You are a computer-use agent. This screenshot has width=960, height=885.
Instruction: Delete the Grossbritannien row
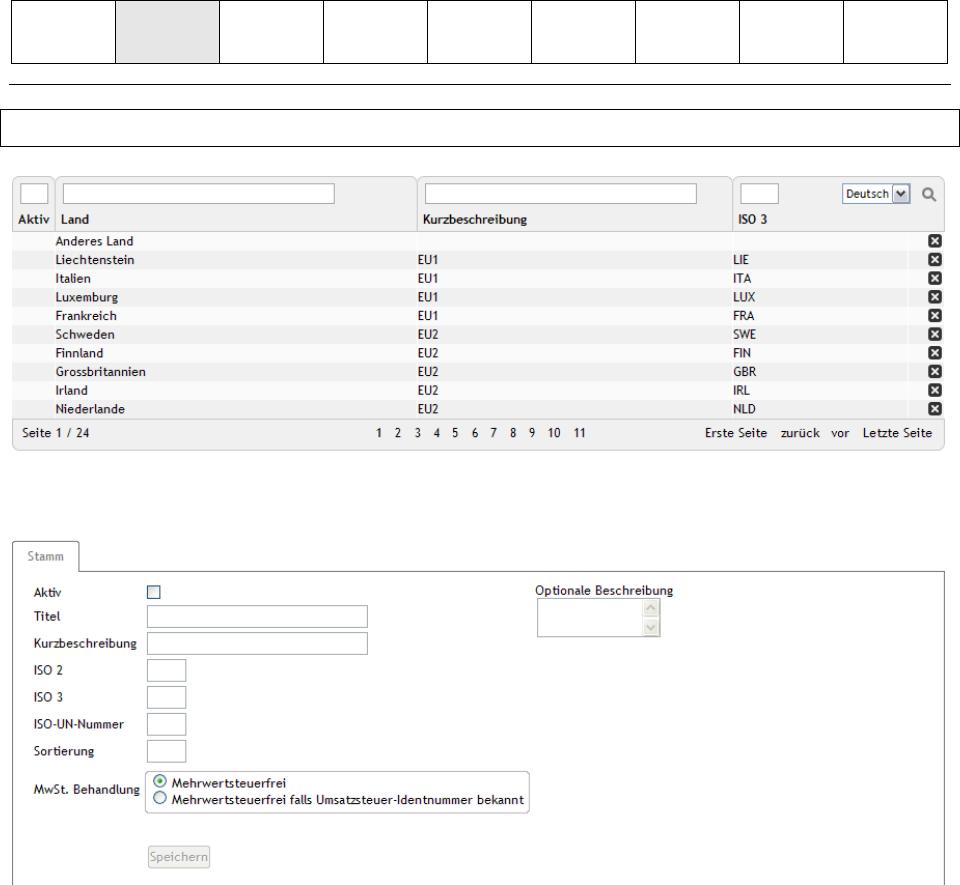point(934,372)
